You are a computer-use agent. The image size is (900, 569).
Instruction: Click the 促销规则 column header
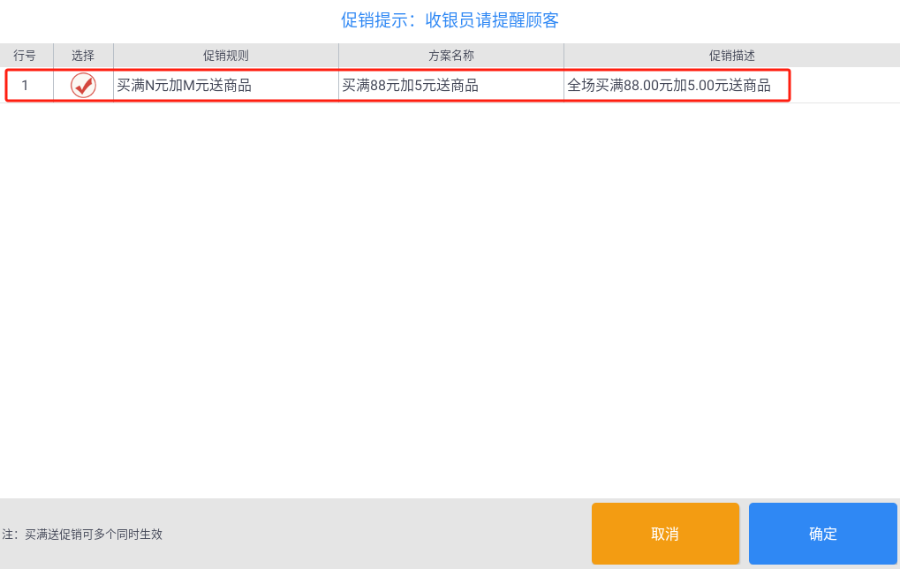226,56
